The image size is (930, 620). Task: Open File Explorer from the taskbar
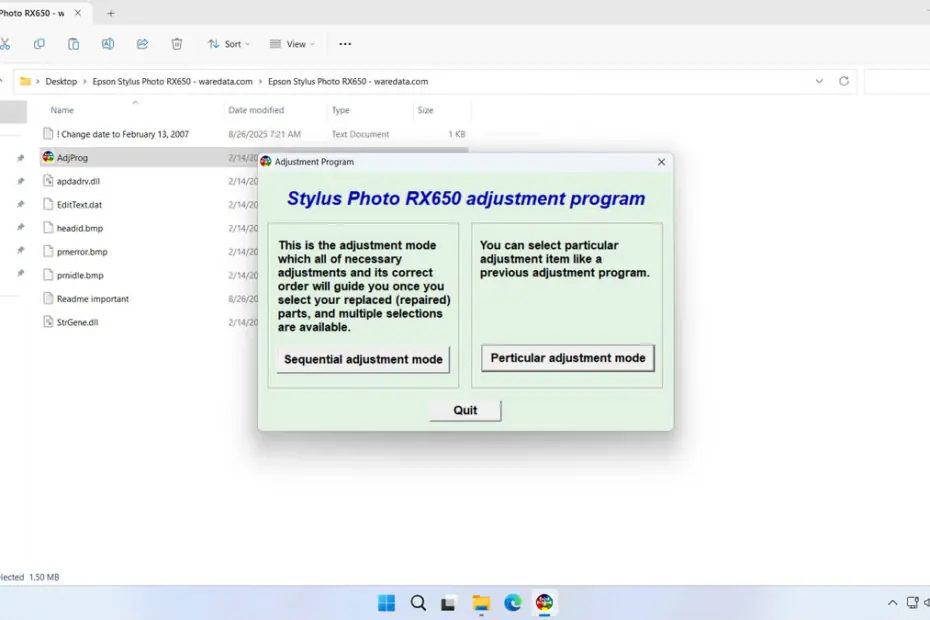click(481, 603)
